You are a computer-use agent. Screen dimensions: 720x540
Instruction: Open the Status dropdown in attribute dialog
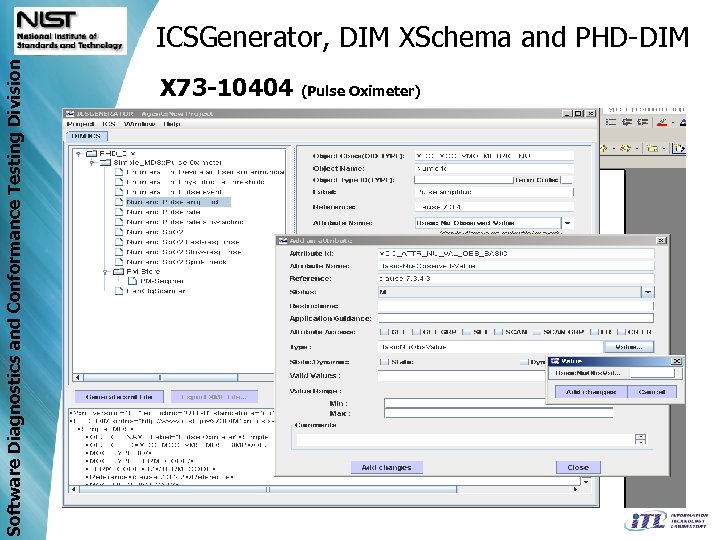pos(647,292)
